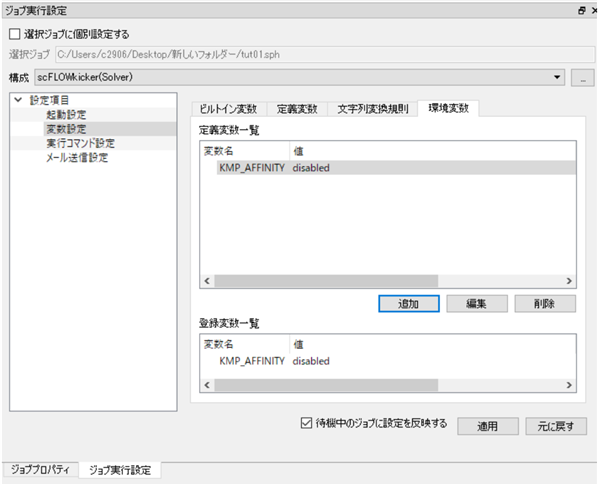Click the panel float/undock icon in title bar
The image size is (598, 485).
[x=582, y=11]
